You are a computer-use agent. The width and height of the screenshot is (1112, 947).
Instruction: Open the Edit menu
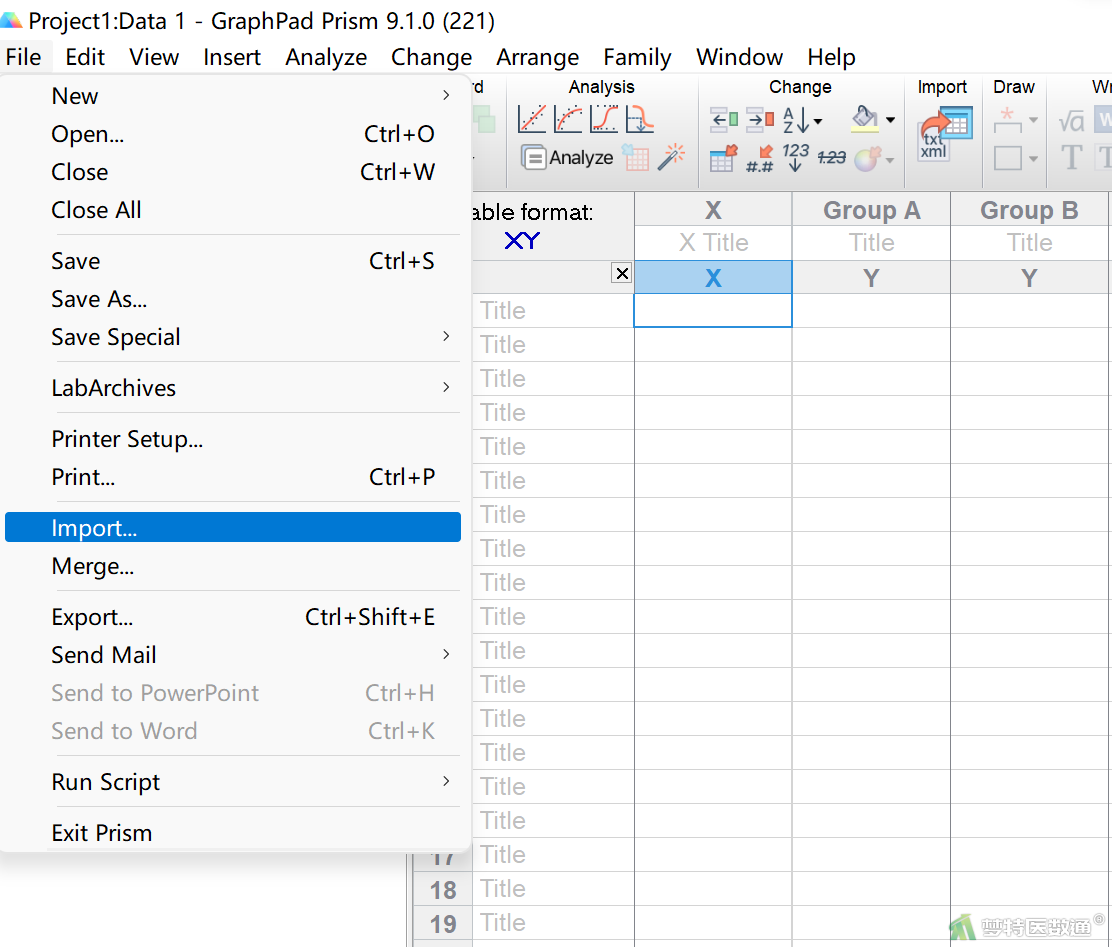coord(85,57)
